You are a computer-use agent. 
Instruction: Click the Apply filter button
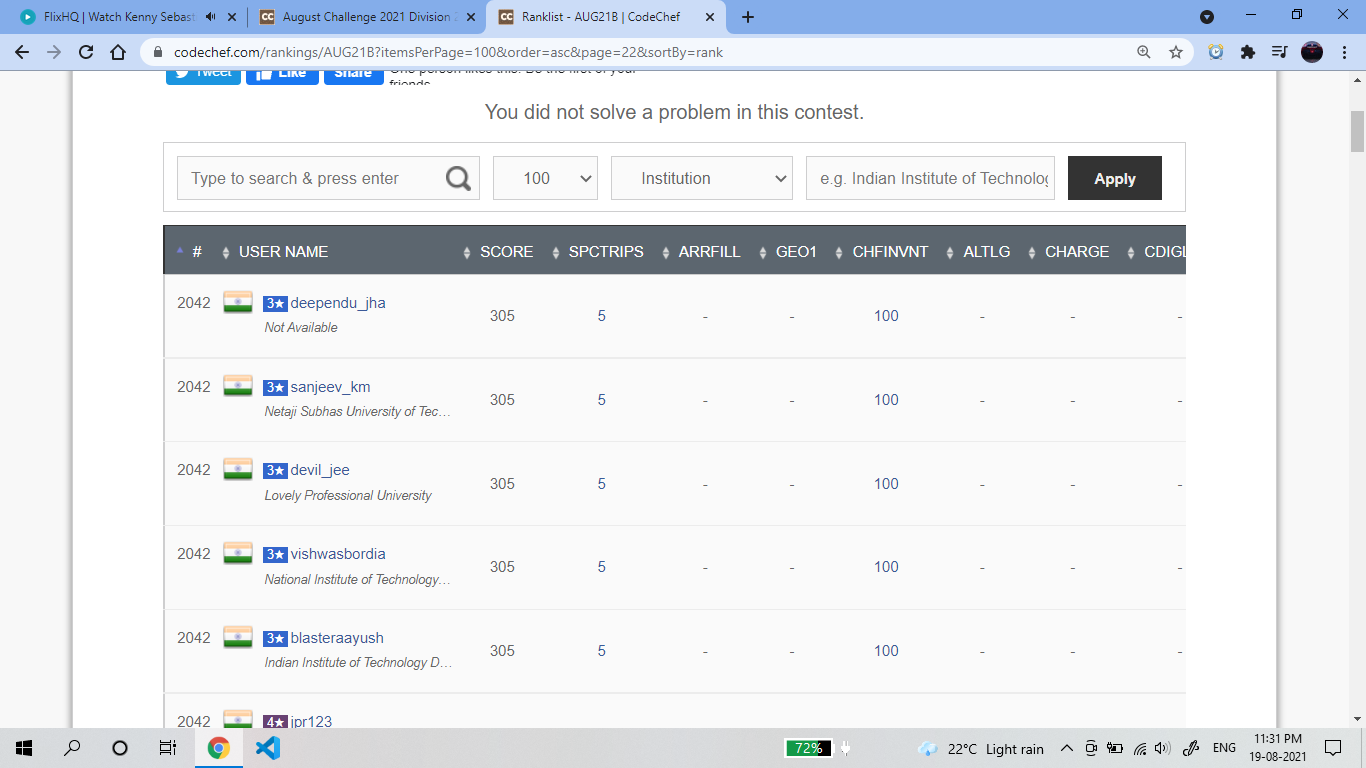pos(1115,178)
